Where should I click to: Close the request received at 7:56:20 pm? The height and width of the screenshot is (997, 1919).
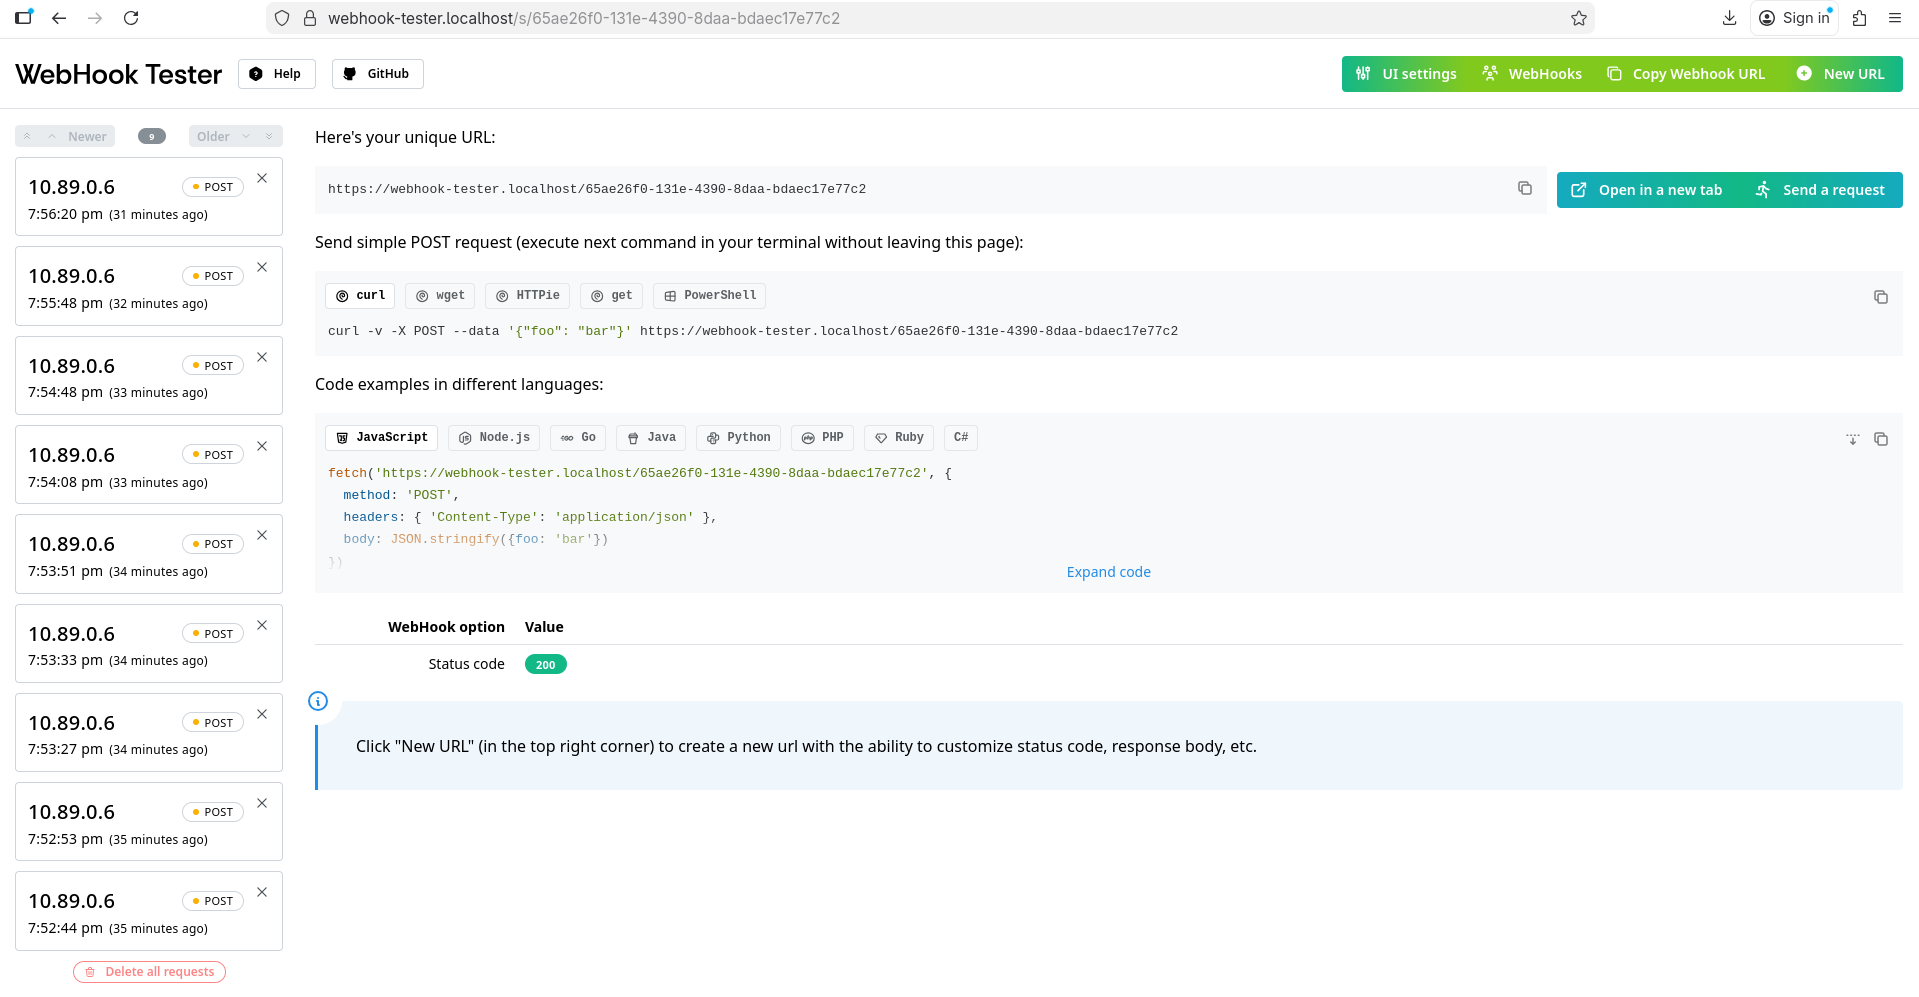[x=262, y=178]
